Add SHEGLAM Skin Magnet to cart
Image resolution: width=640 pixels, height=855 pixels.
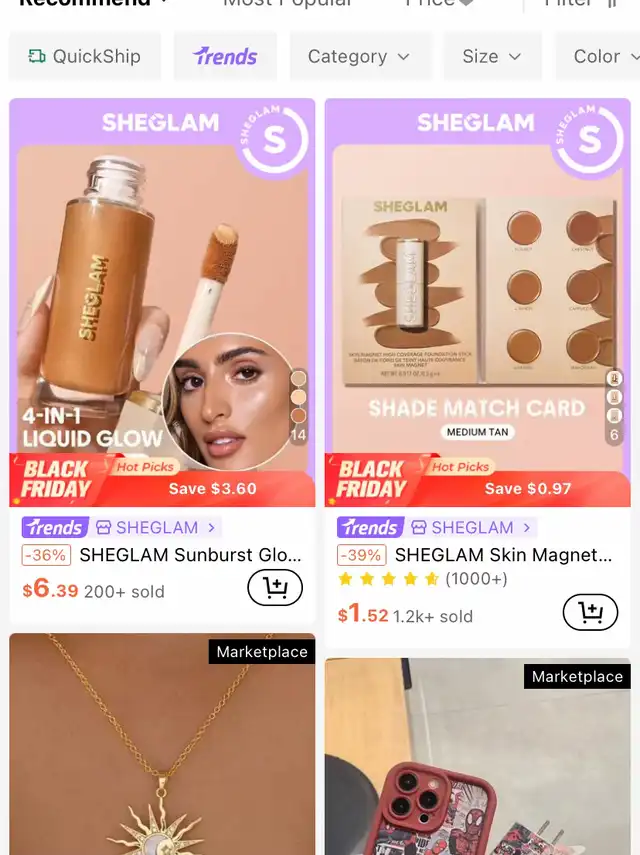(590, 612)
